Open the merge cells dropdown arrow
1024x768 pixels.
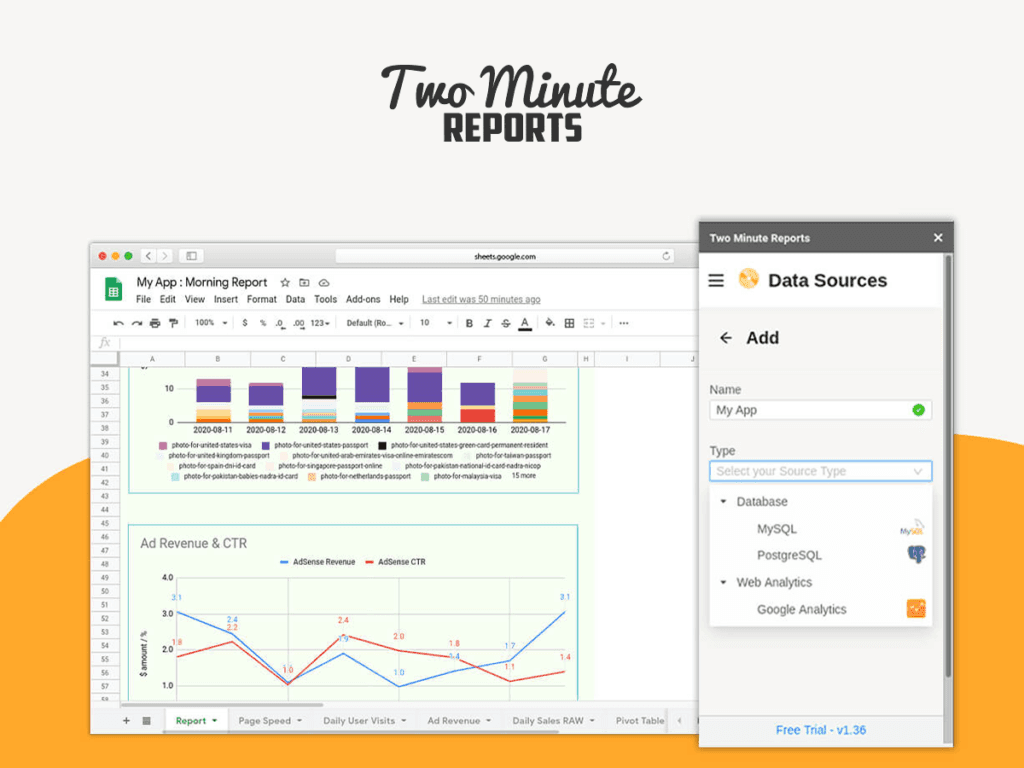(603, 323)
